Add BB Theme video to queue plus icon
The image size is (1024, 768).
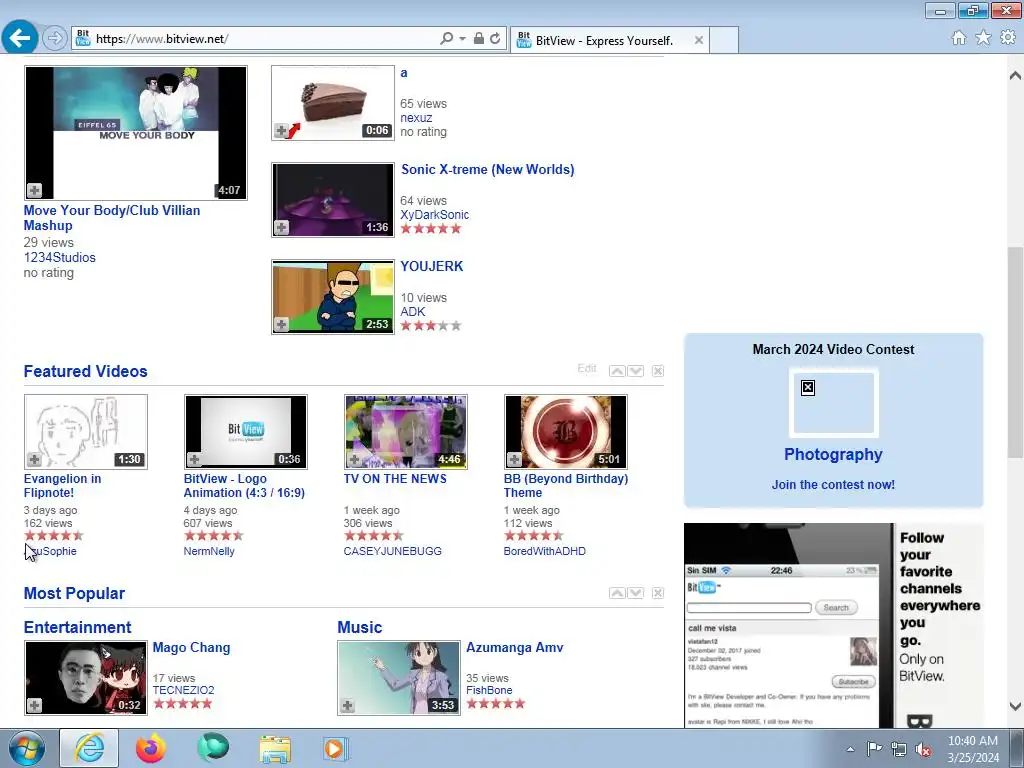pos(515,459)
